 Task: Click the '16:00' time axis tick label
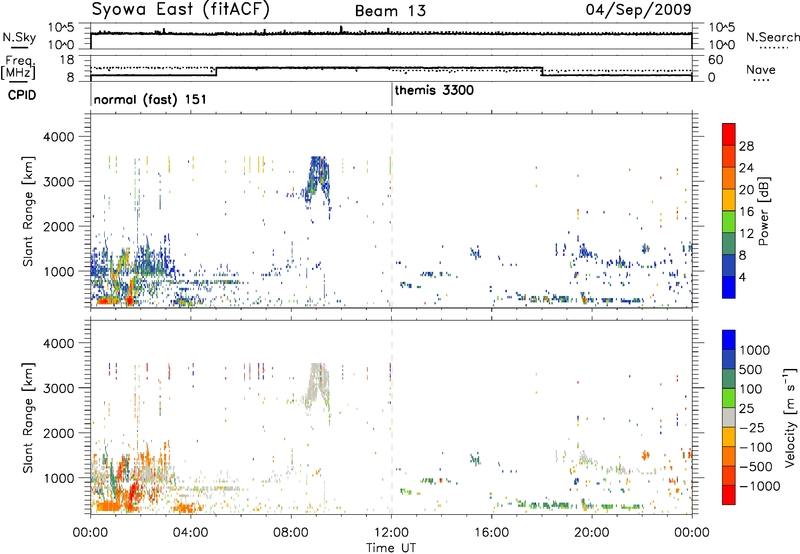pos(491,533)
